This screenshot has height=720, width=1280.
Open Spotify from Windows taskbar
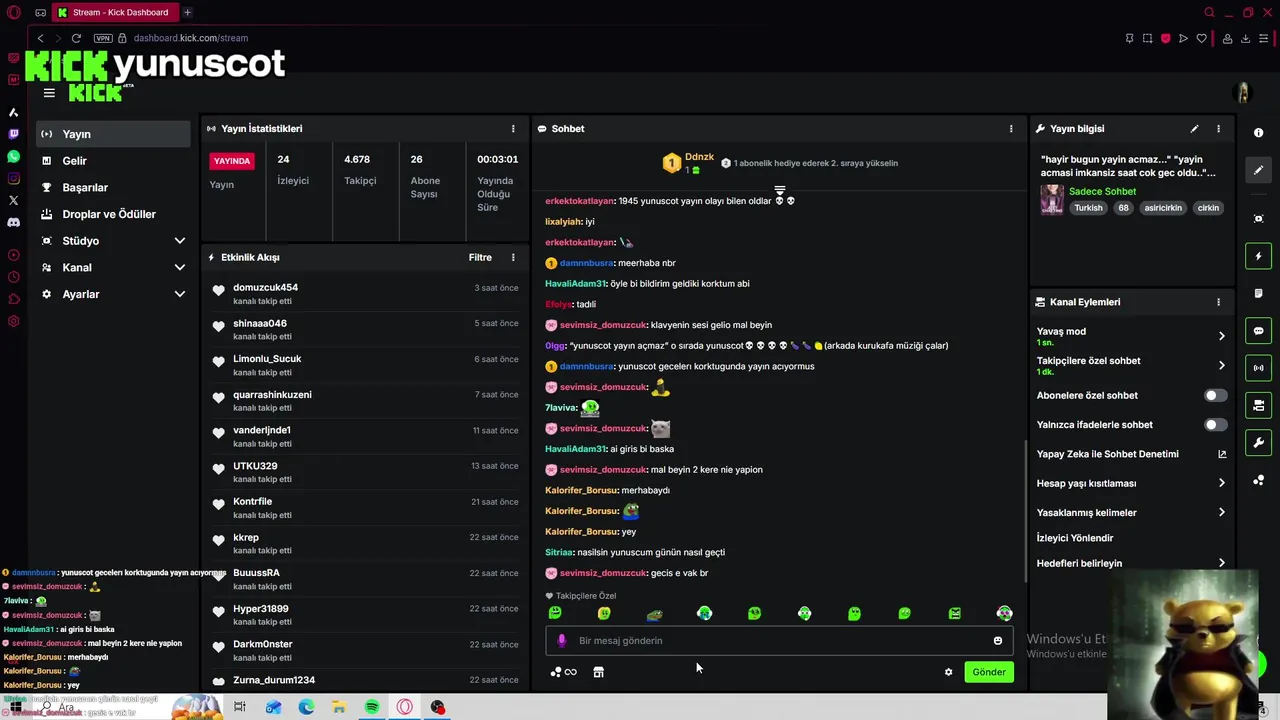372,707
